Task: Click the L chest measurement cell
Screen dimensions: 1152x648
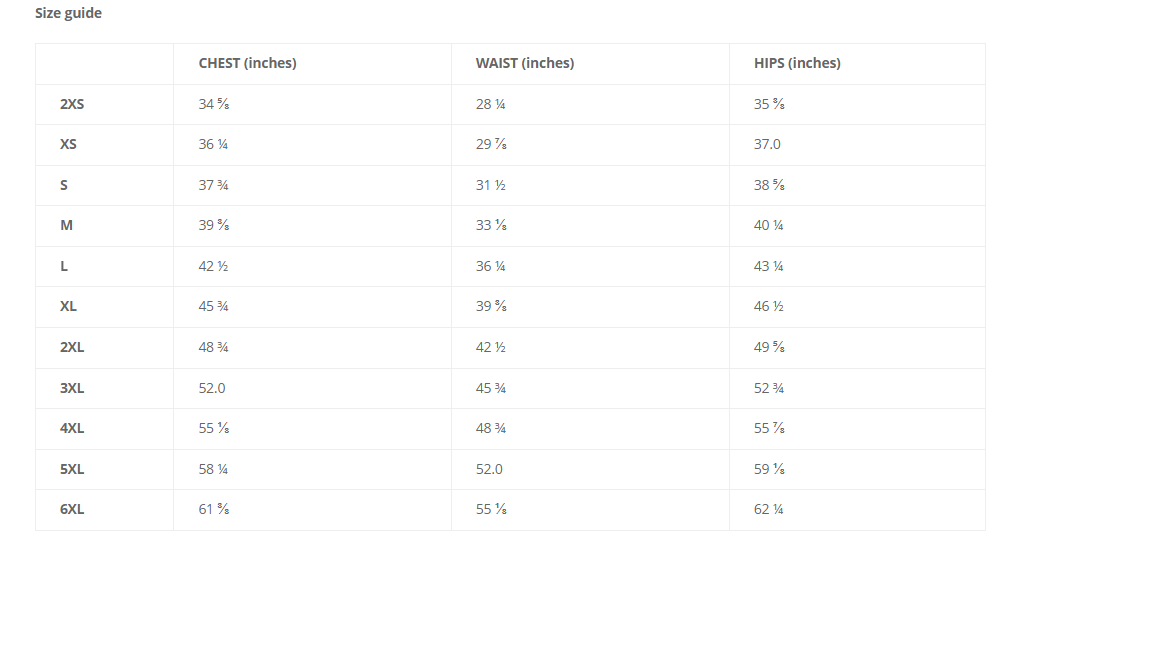Action: pyautogui.click(x=214, y=266)
